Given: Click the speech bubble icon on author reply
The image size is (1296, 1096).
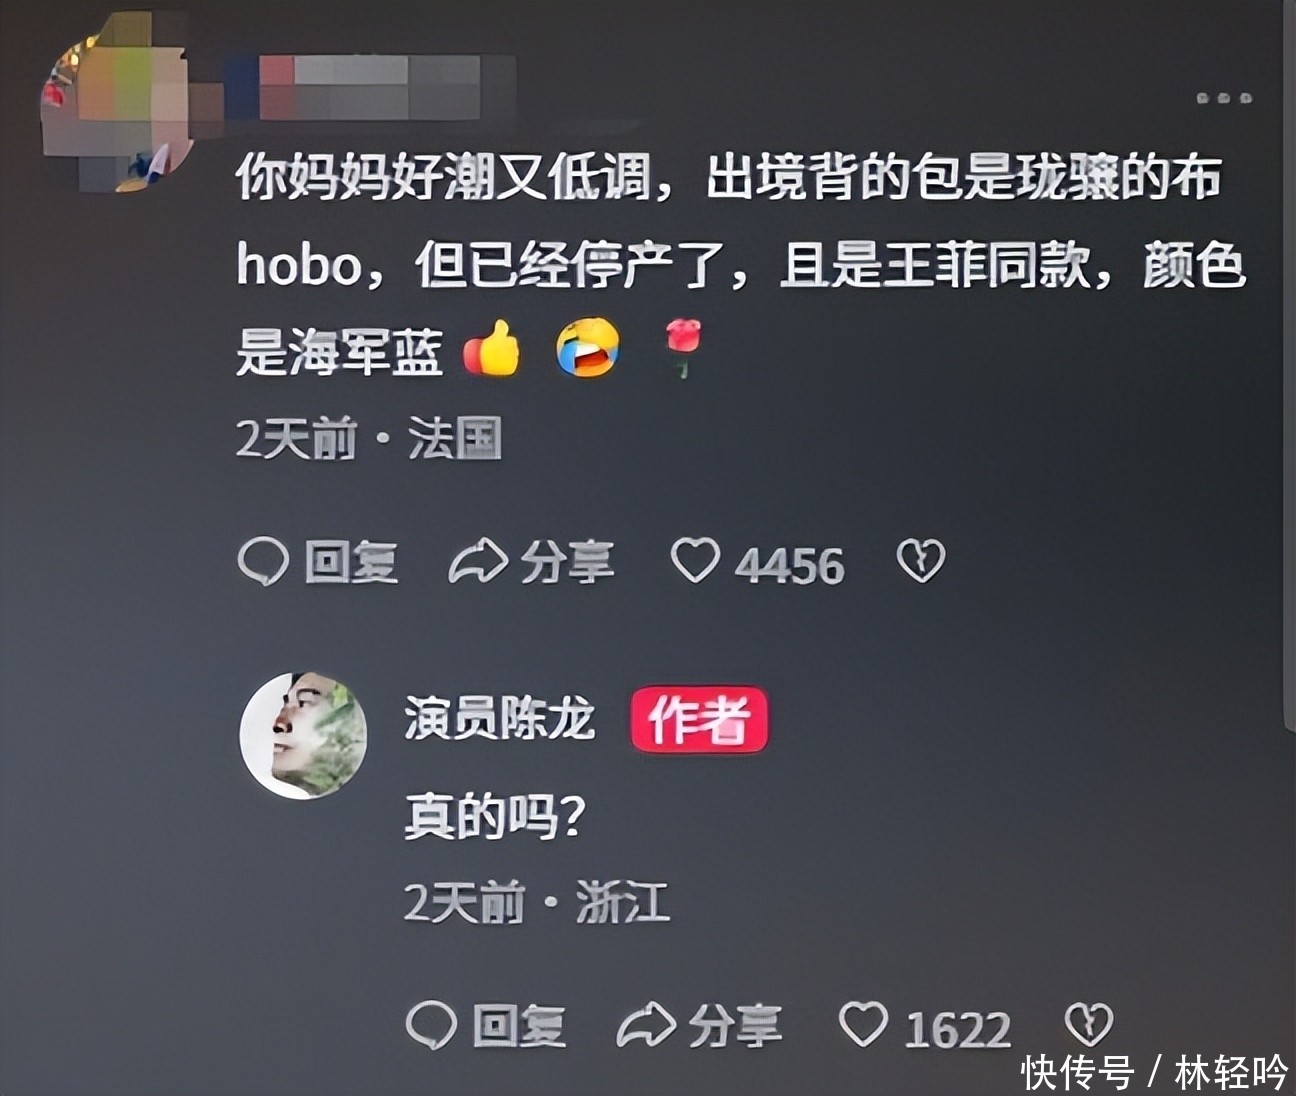Looking at the screenshot, I should click(x=432, y=1025).
